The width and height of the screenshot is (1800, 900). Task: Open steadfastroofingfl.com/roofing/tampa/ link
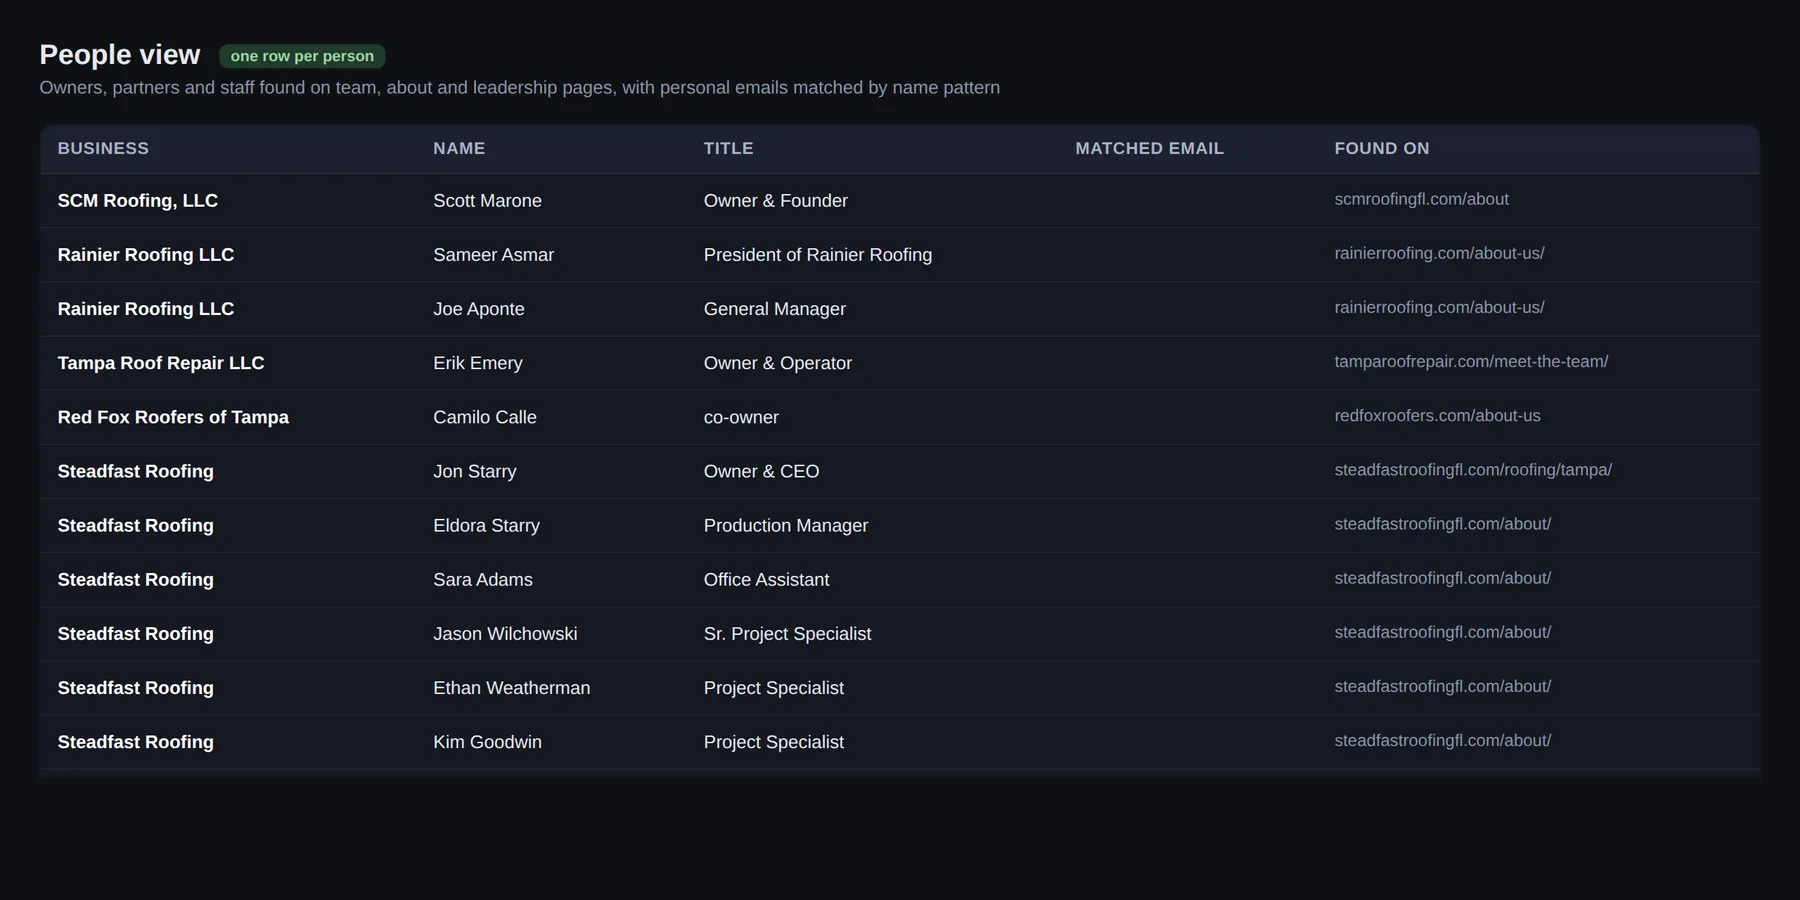pos(1473,469)
